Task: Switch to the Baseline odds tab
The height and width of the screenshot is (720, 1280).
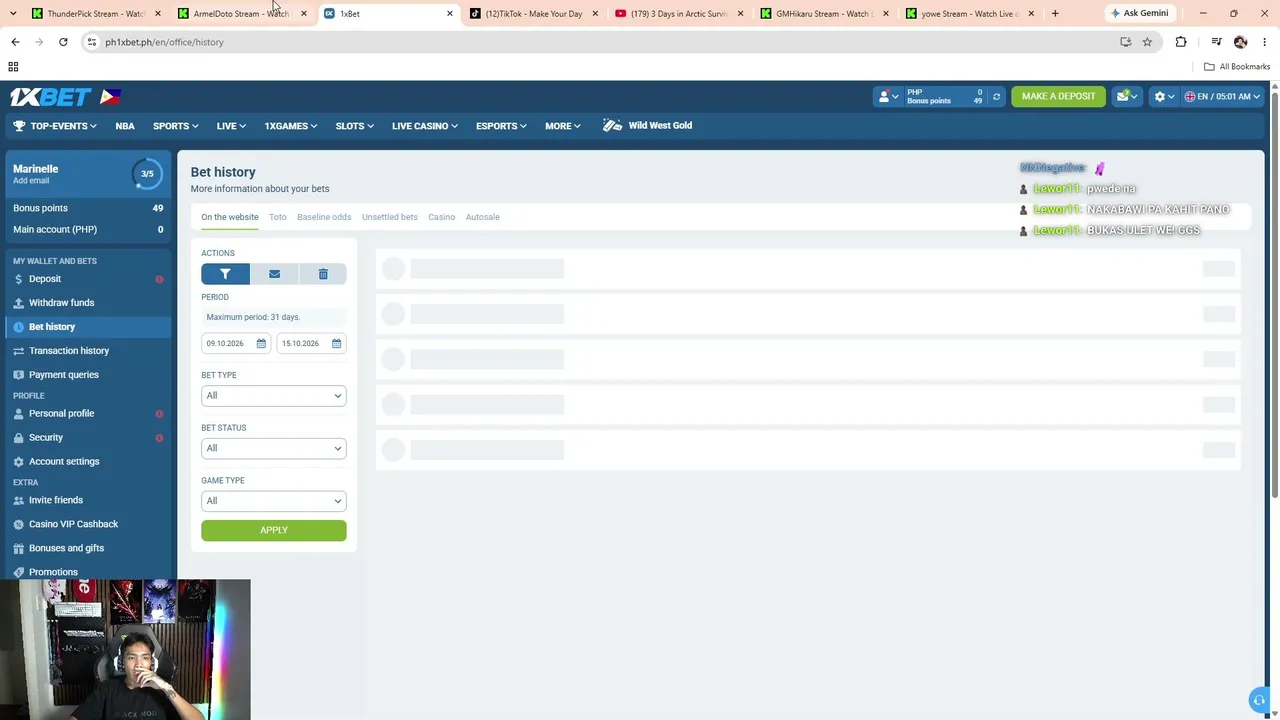Action: point(324,217)
